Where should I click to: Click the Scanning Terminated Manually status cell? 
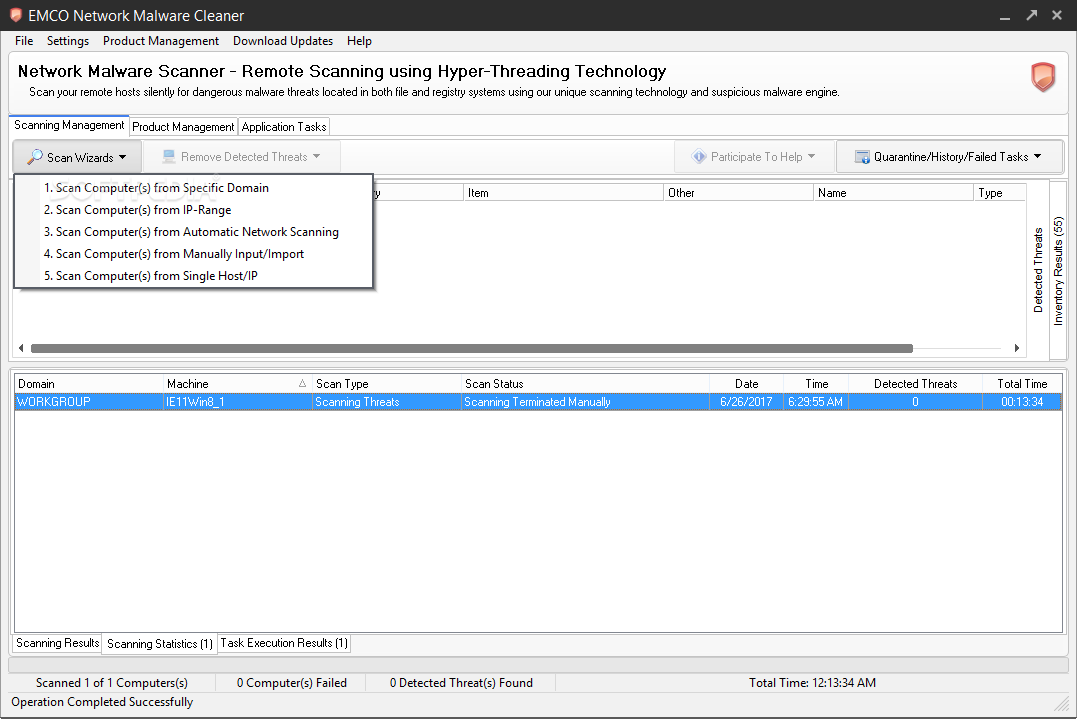585,402
